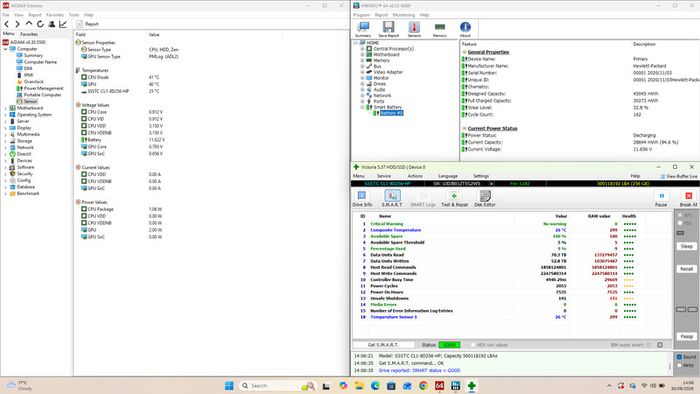This screenshot has width=700, height=394.
Task: Expand Video Adapter node in HWiNFO
Action: [362, 72]
